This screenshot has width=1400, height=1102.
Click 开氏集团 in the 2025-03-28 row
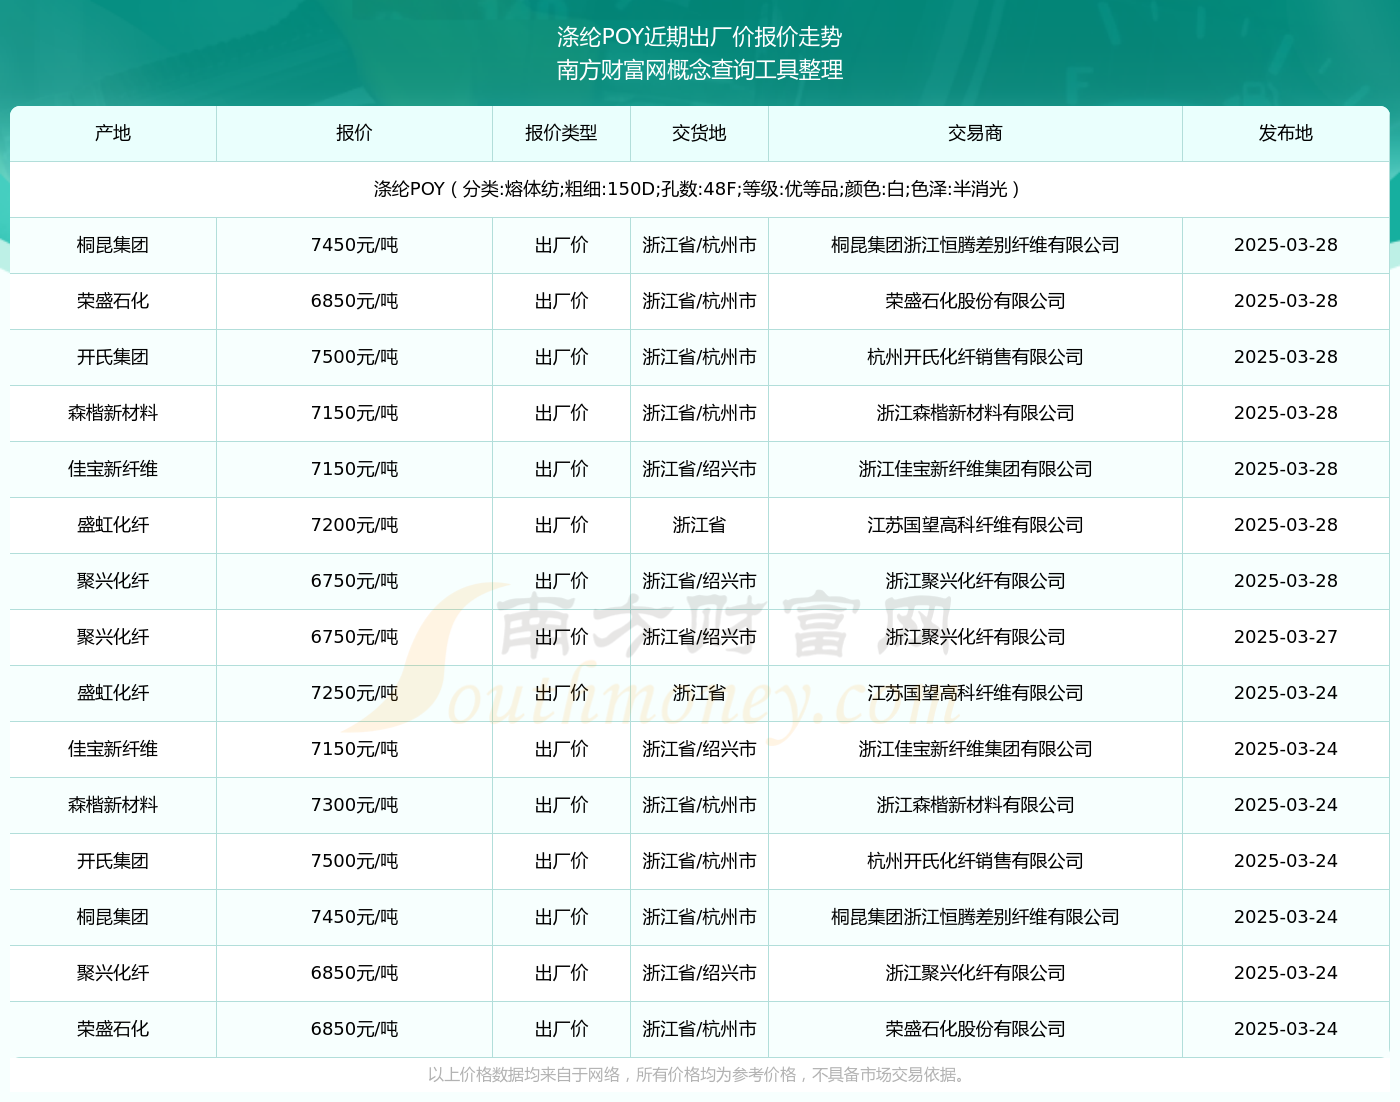click(113, 357)
